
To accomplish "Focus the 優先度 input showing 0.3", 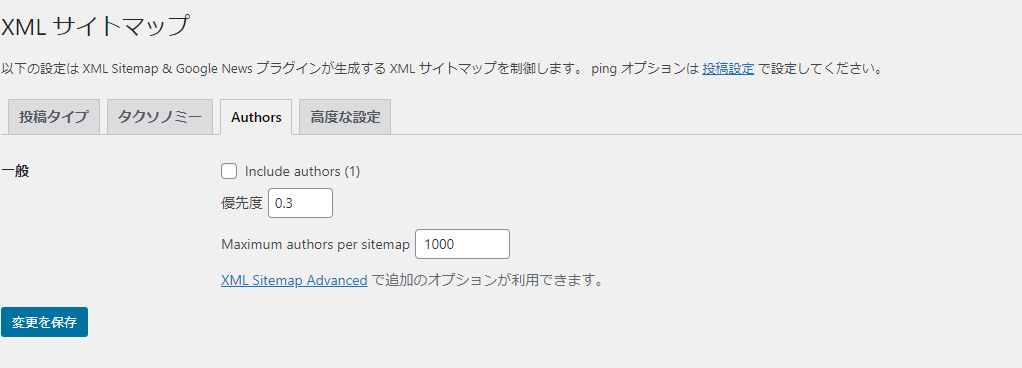I will pyautogui.click(x=300, y=203).
